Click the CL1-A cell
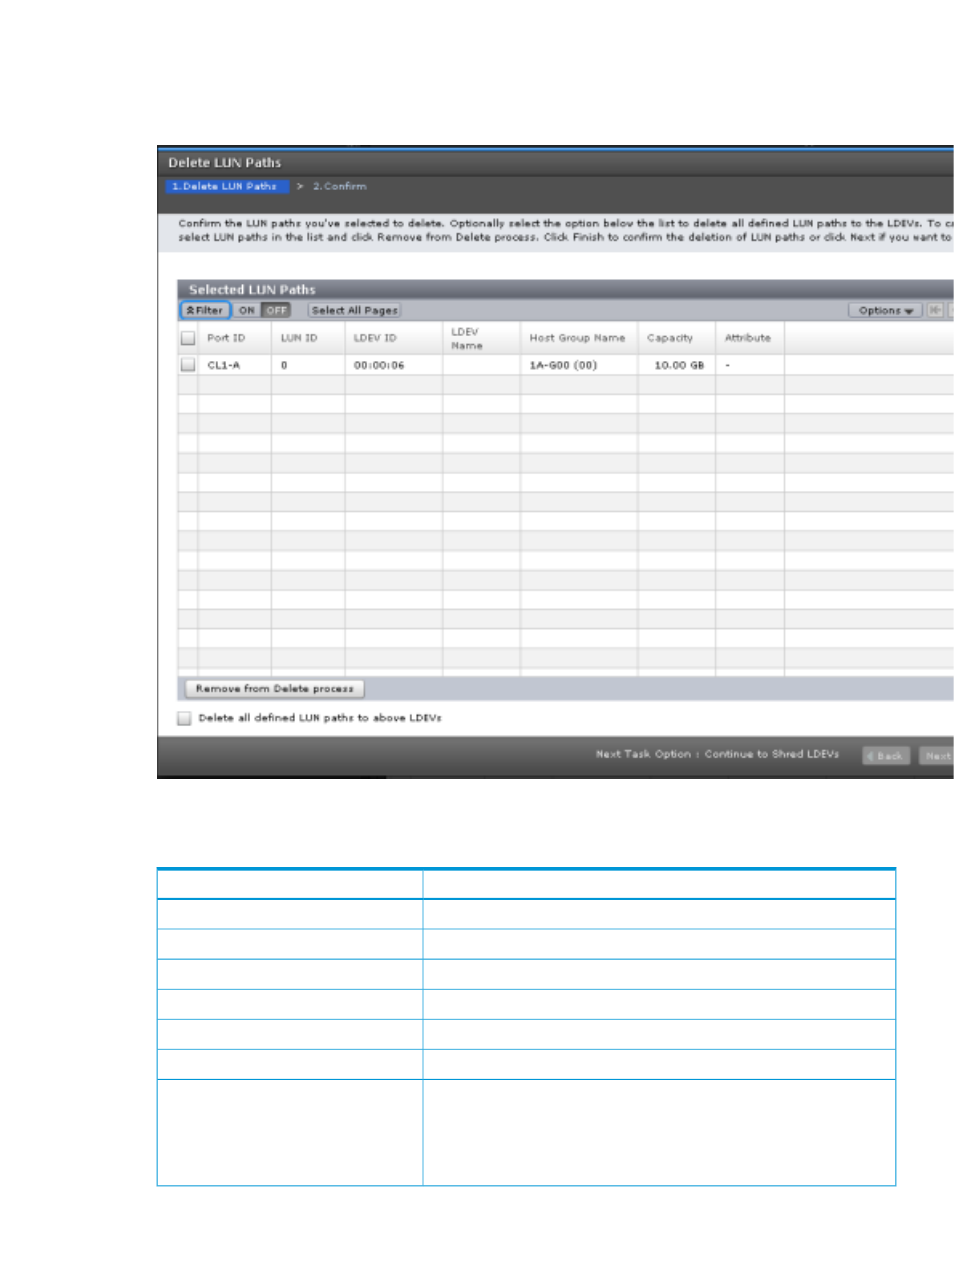The height and width of the screenshot is (1270, 954). click(224, 365)
